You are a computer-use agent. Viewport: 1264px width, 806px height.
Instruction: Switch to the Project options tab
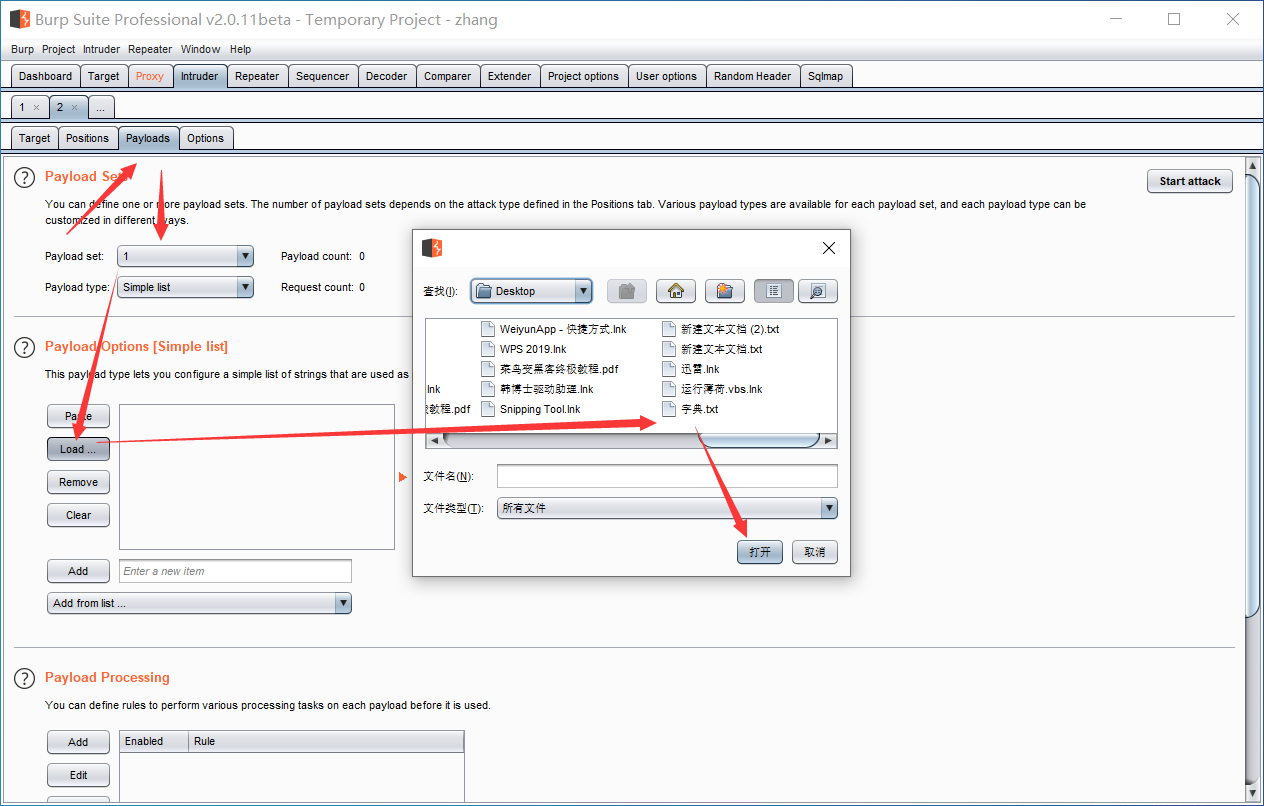coord(584,76)
